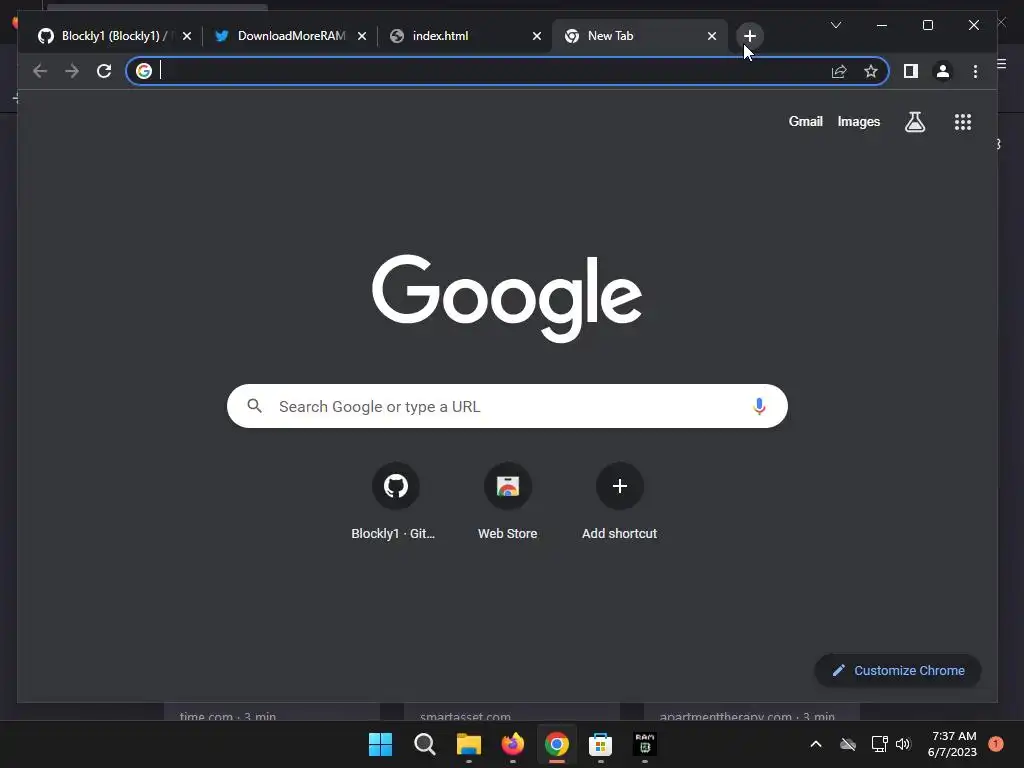Open File Explorer from taskbar

tap(468, 744)
